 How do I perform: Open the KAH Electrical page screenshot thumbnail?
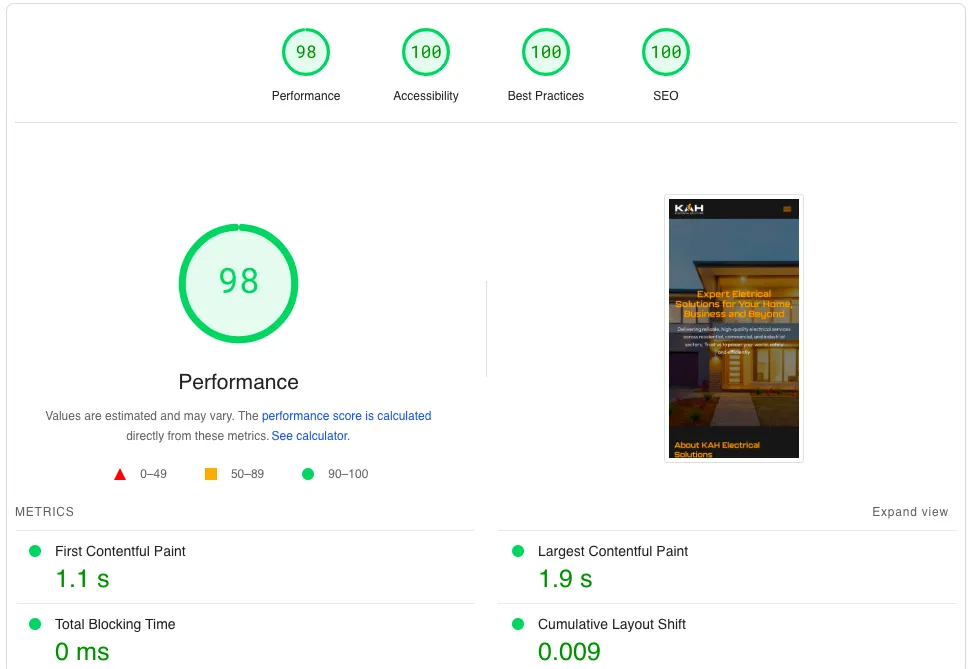click(734, 328)
